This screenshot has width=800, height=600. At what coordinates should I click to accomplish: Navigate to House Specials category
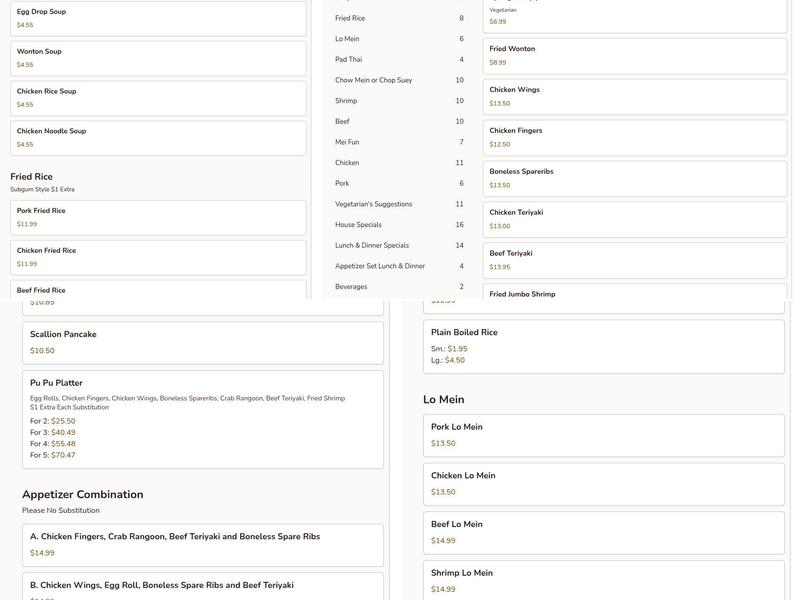[x=399, y=225]
